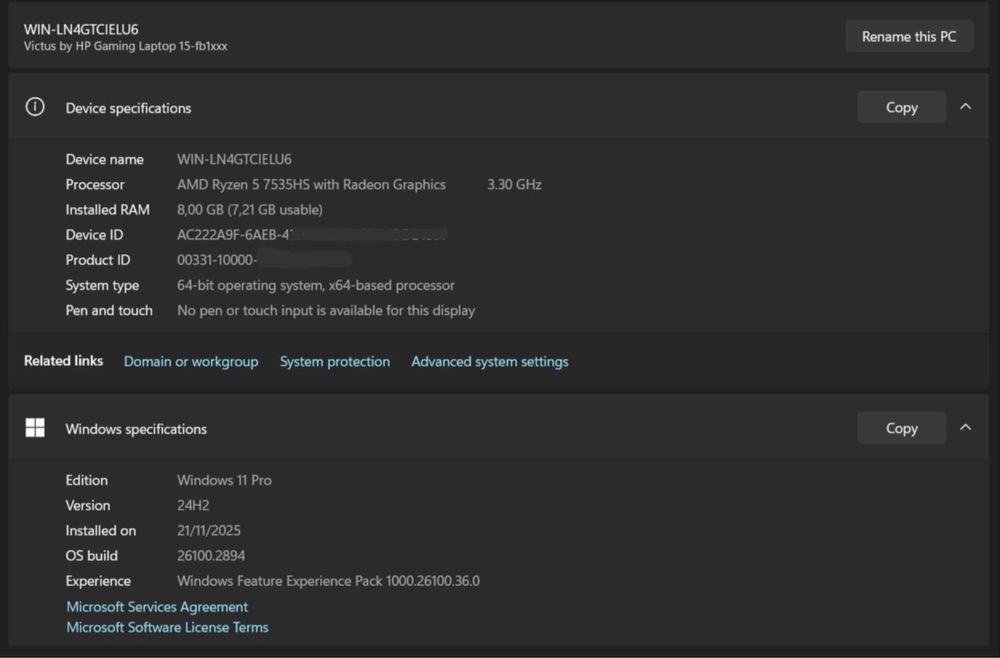Open Microsoft Software License Terms link
1000x658 pixels.
click(167, 627)
